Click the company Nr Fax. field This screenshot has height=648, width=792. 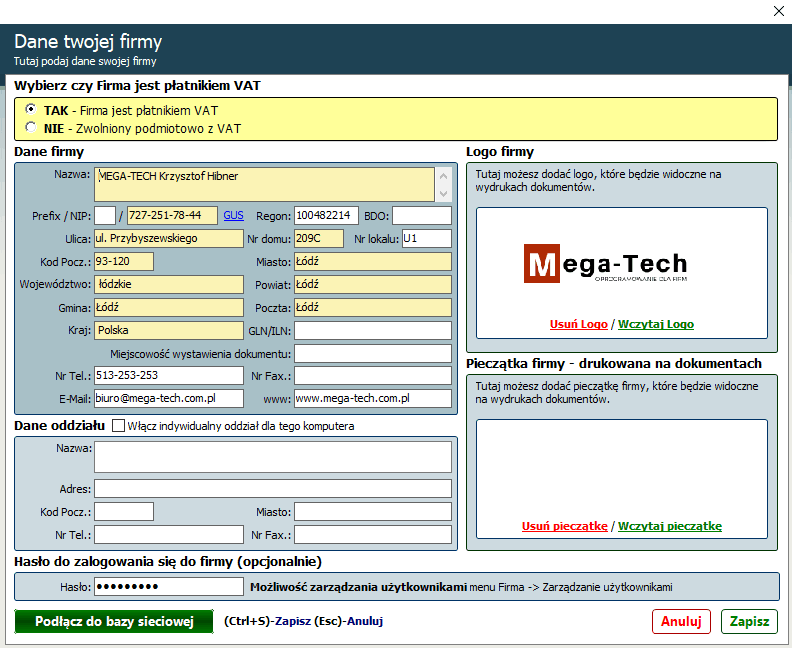(373, 376)
